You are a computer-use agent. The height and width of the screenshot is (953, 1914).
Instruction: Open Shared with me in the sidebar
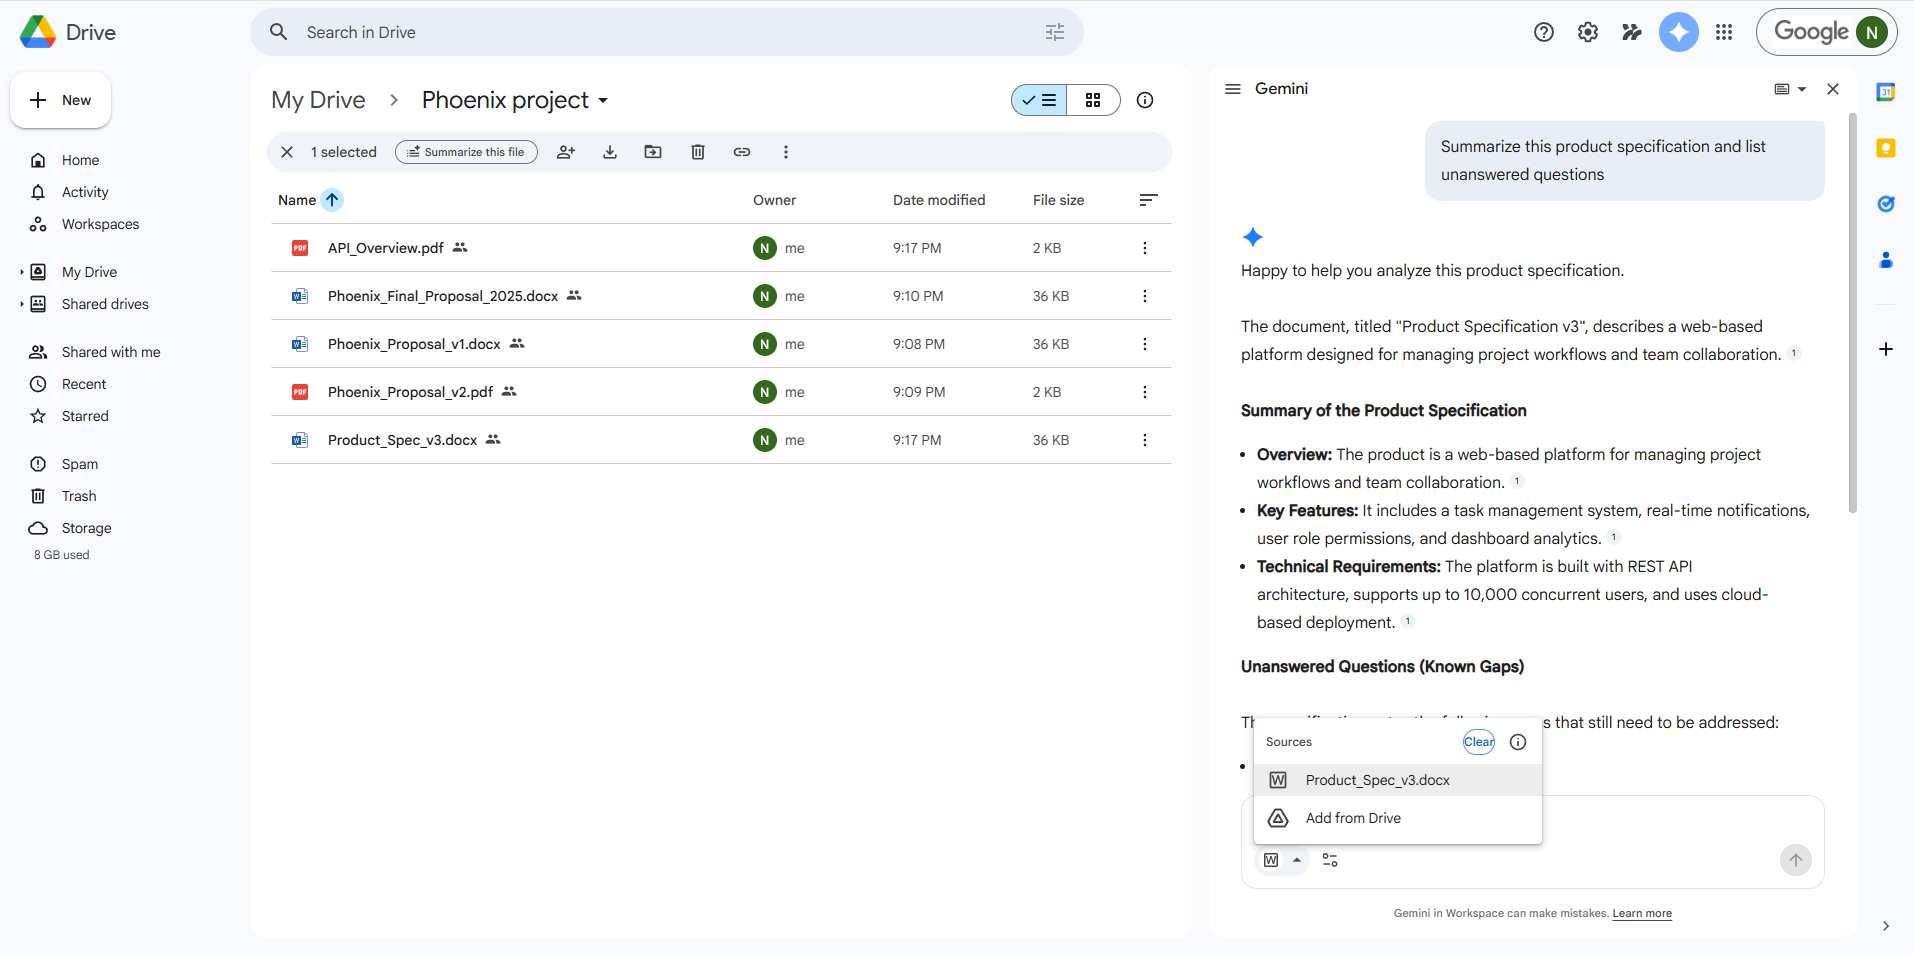(x=111, y=352)
